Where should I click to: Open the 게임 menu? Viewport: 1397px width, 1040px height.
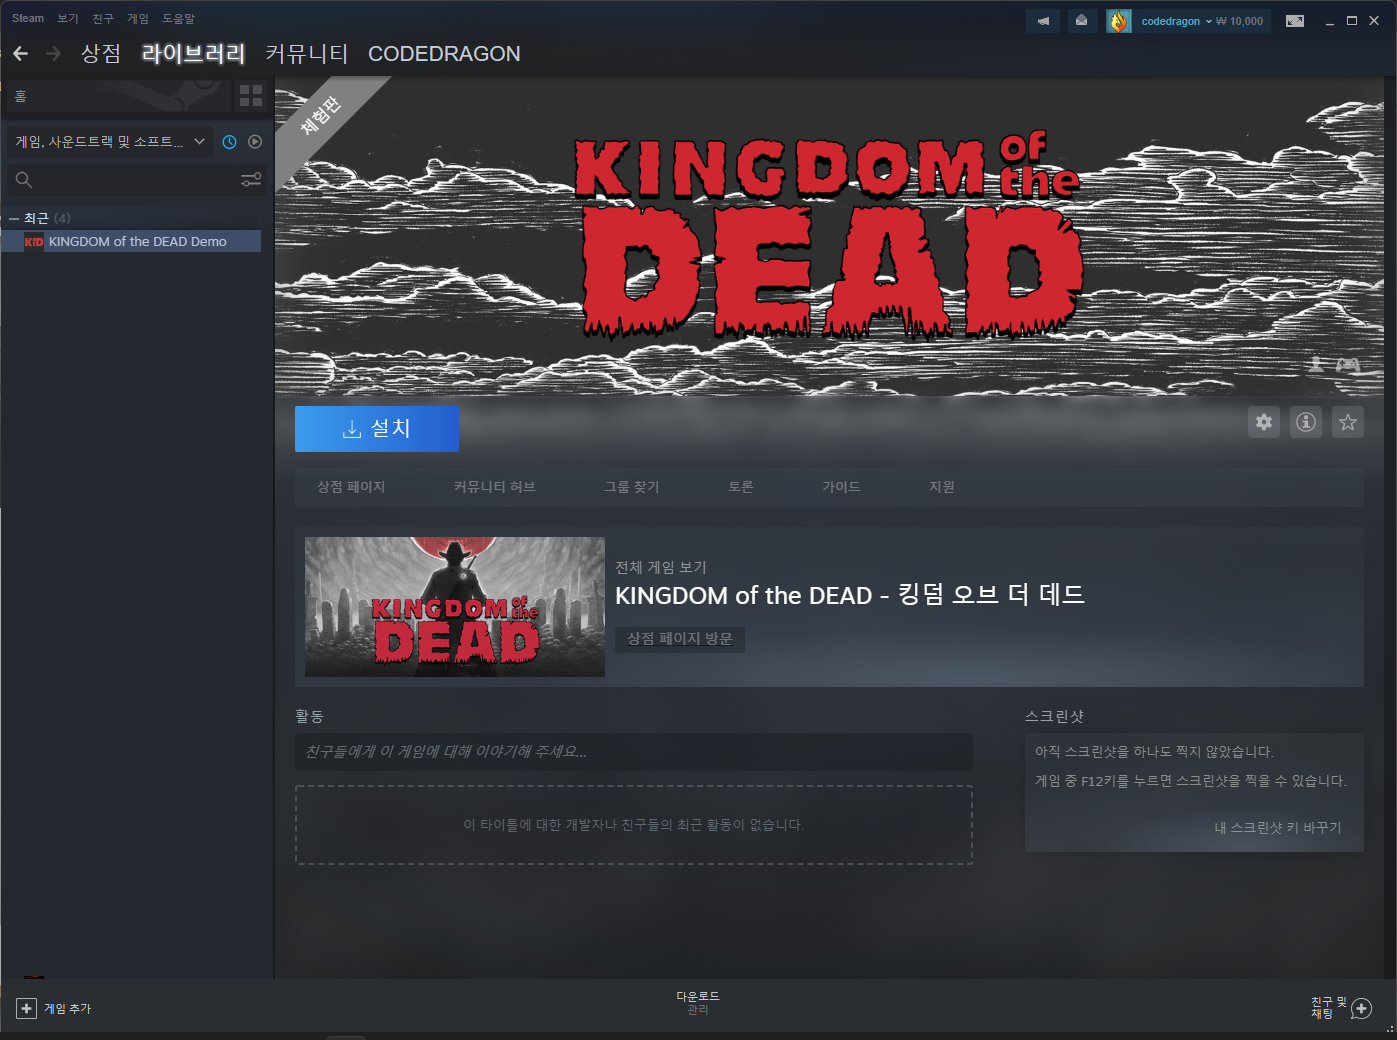click(138, 18)
